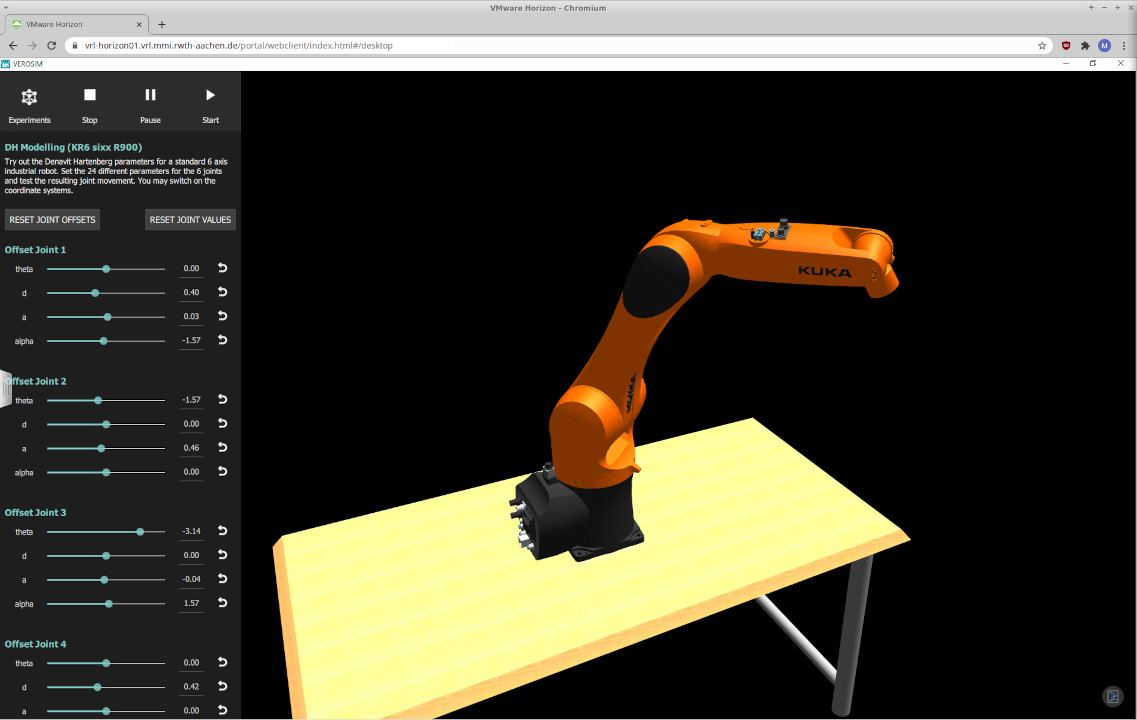Reset Joint 1 theta value
This screenshot has height=720, width=1137.
pos(223,268)
